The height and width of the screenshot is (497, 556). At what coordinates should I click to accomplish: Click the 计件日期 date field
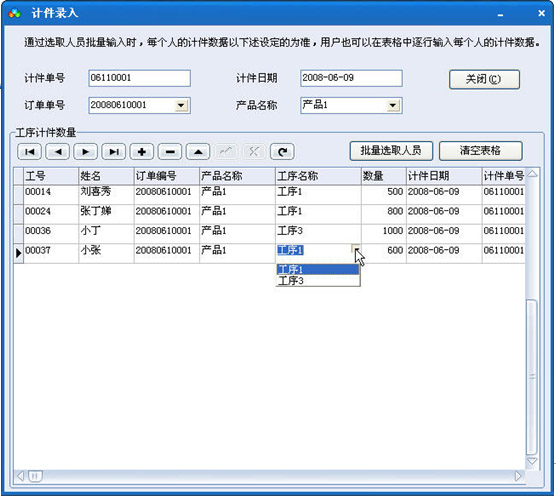(351, 78)
